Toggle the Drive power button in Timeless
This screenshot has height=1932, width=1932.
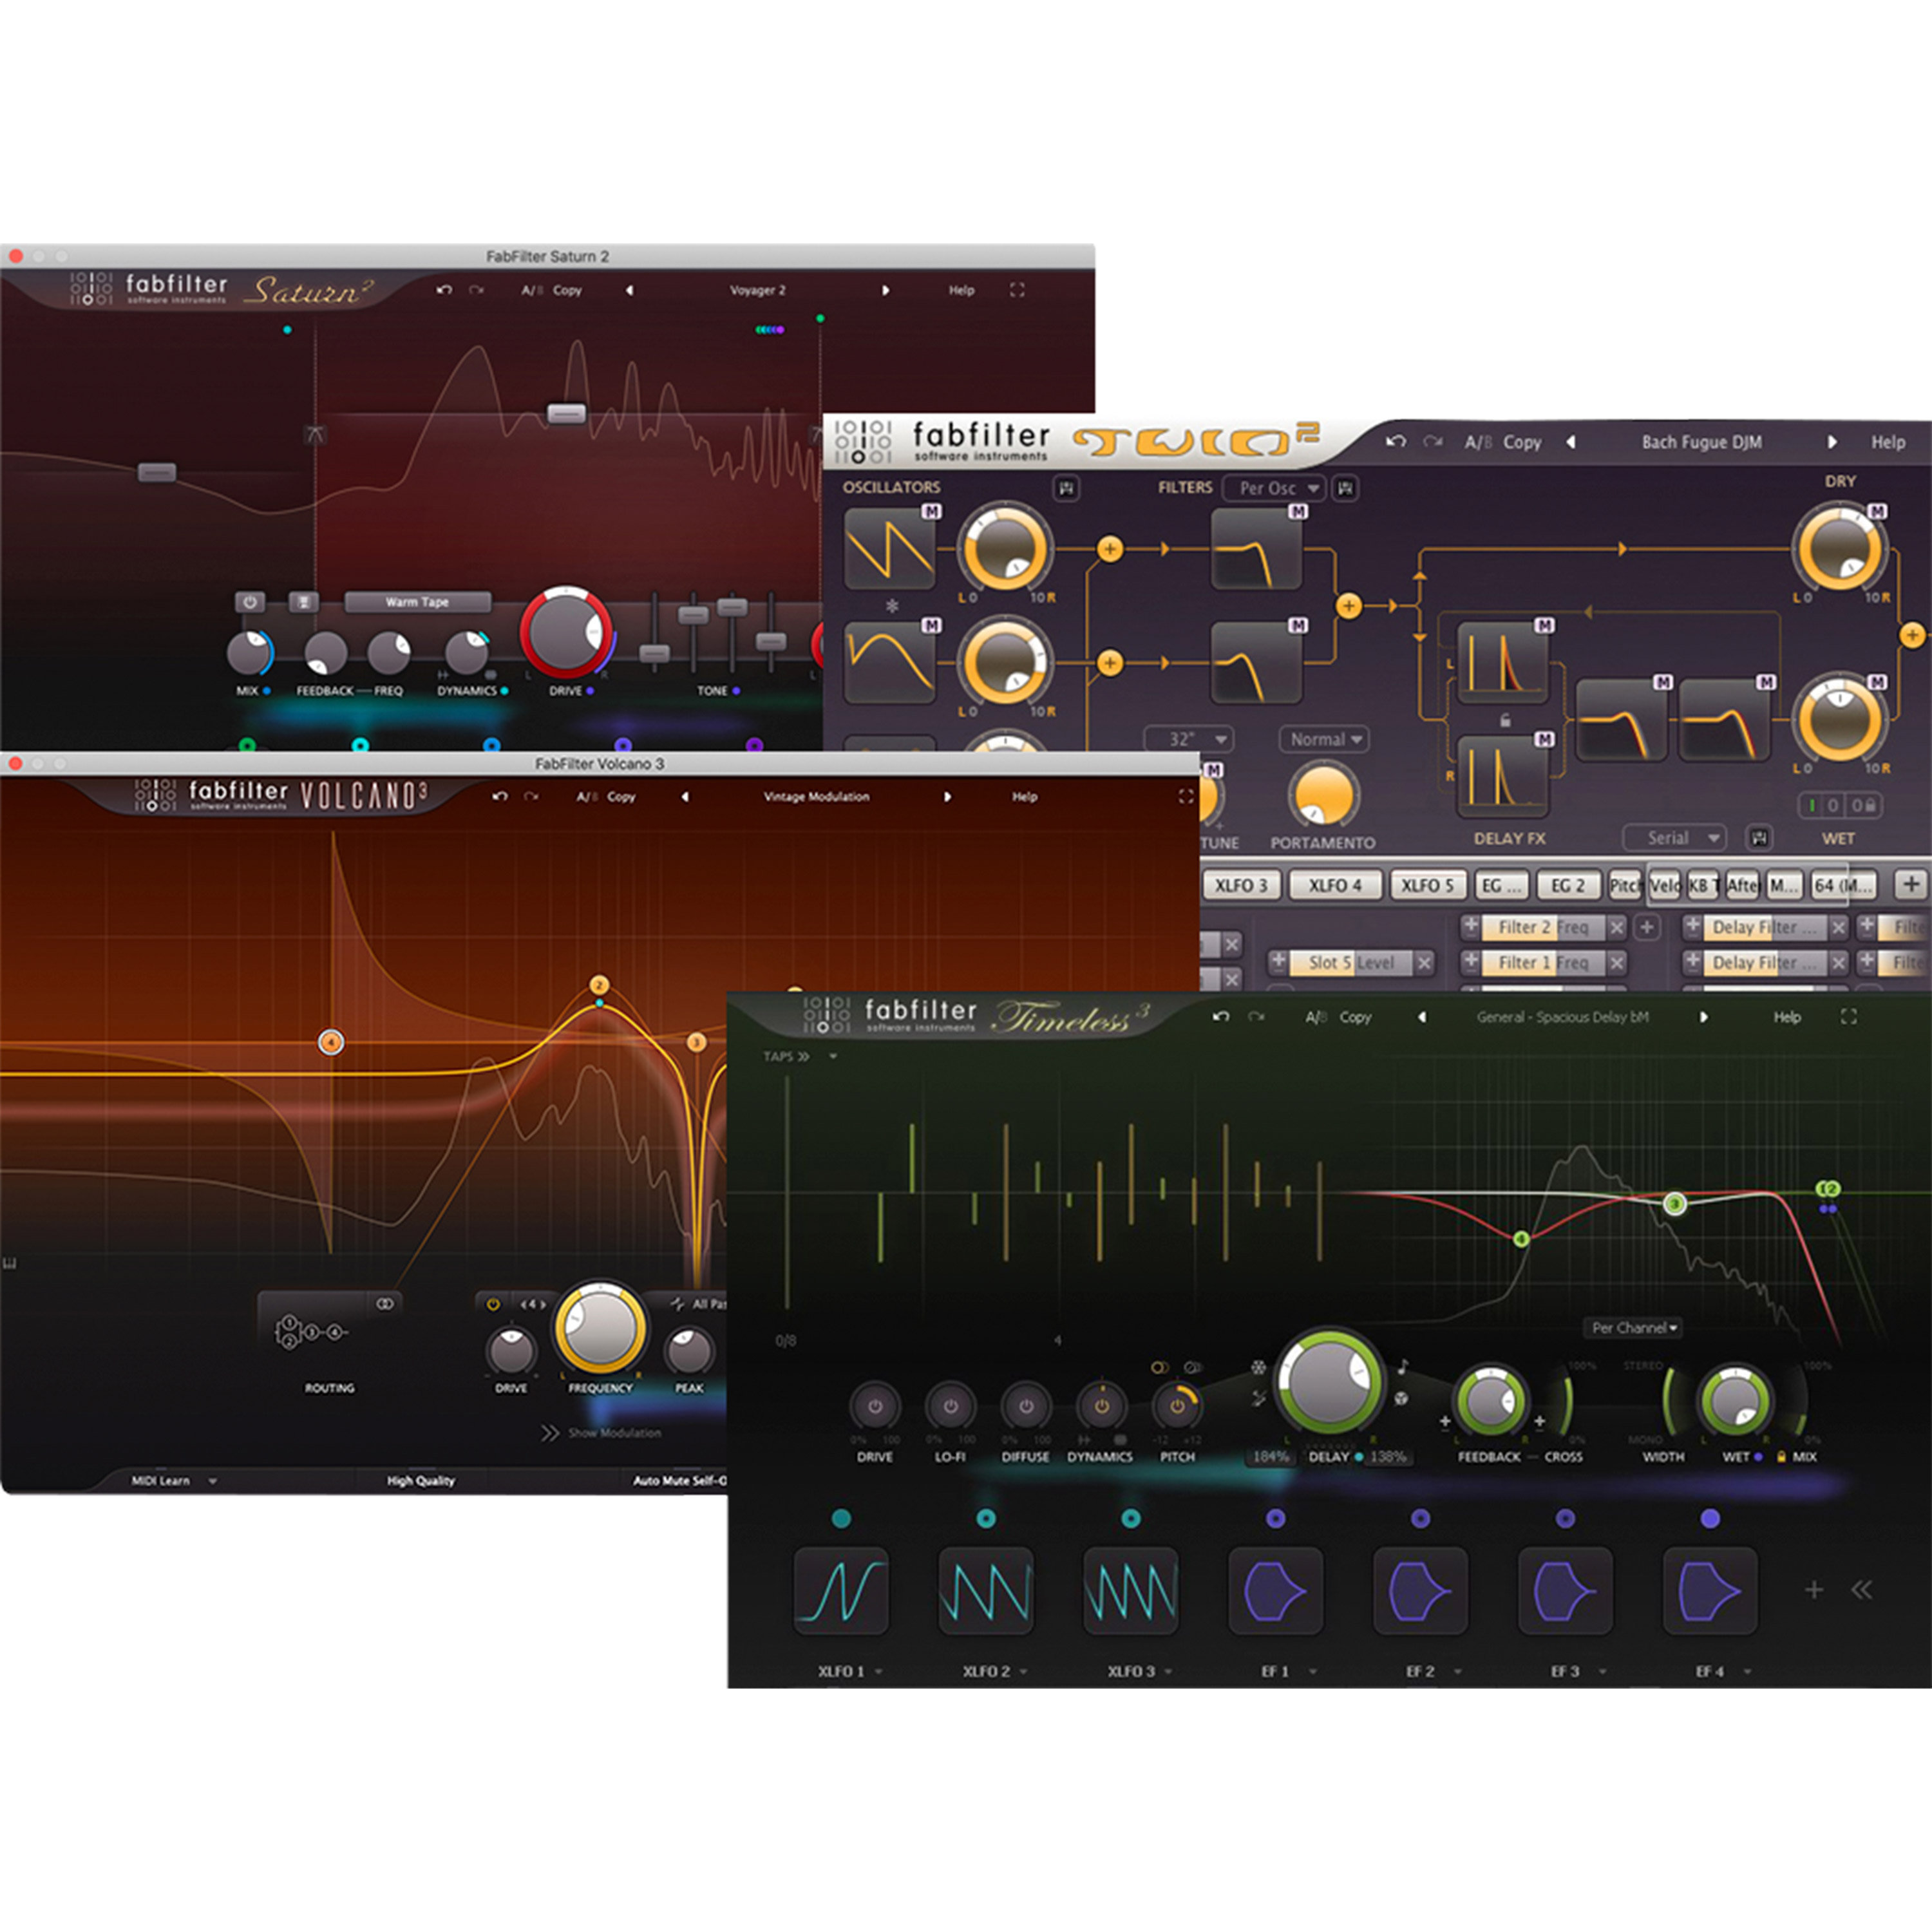click(875, 1406)
